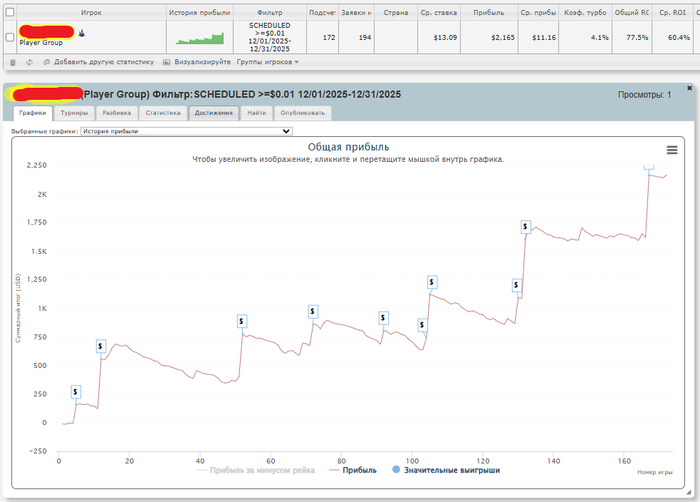700x502 pixels.
Task: Click the 77.5% total ROI value
Action: (637, 38)
